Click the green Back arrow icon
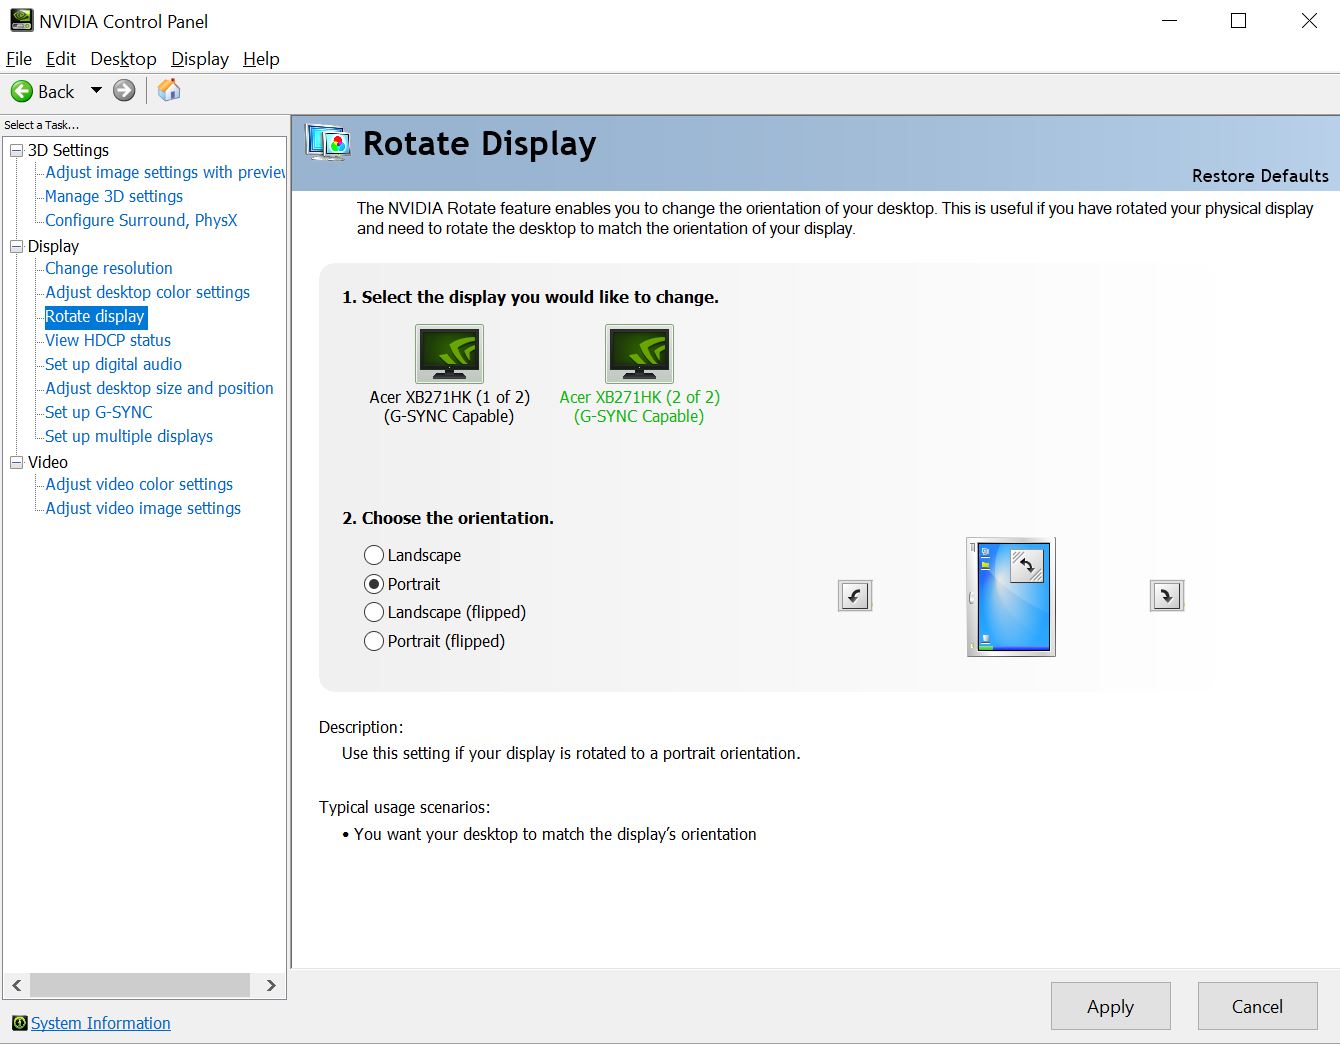Screen dimensions: 1340x1044 [x=21, y=91]
